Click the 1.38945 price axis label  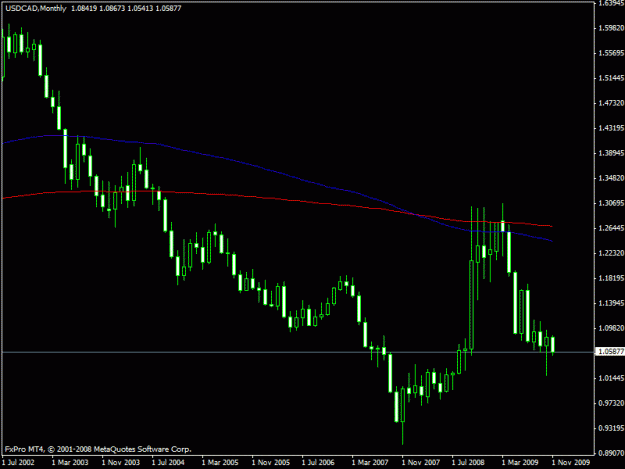point(611,153)
